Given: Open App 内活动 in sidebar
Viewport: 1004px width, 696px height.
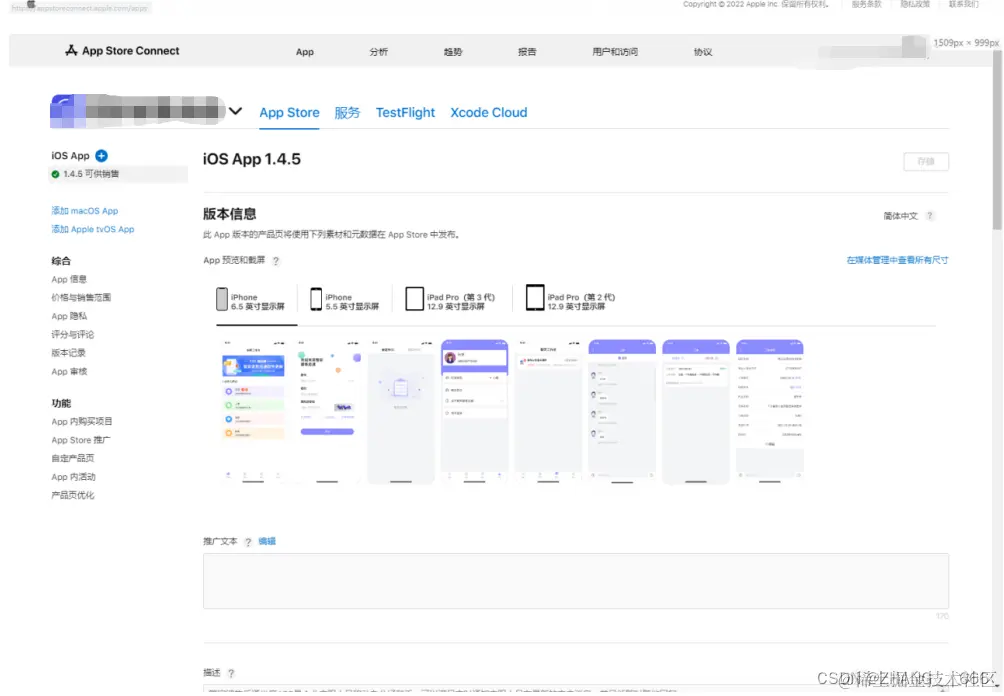Looking at the screenshot, I should coord(74,478).
